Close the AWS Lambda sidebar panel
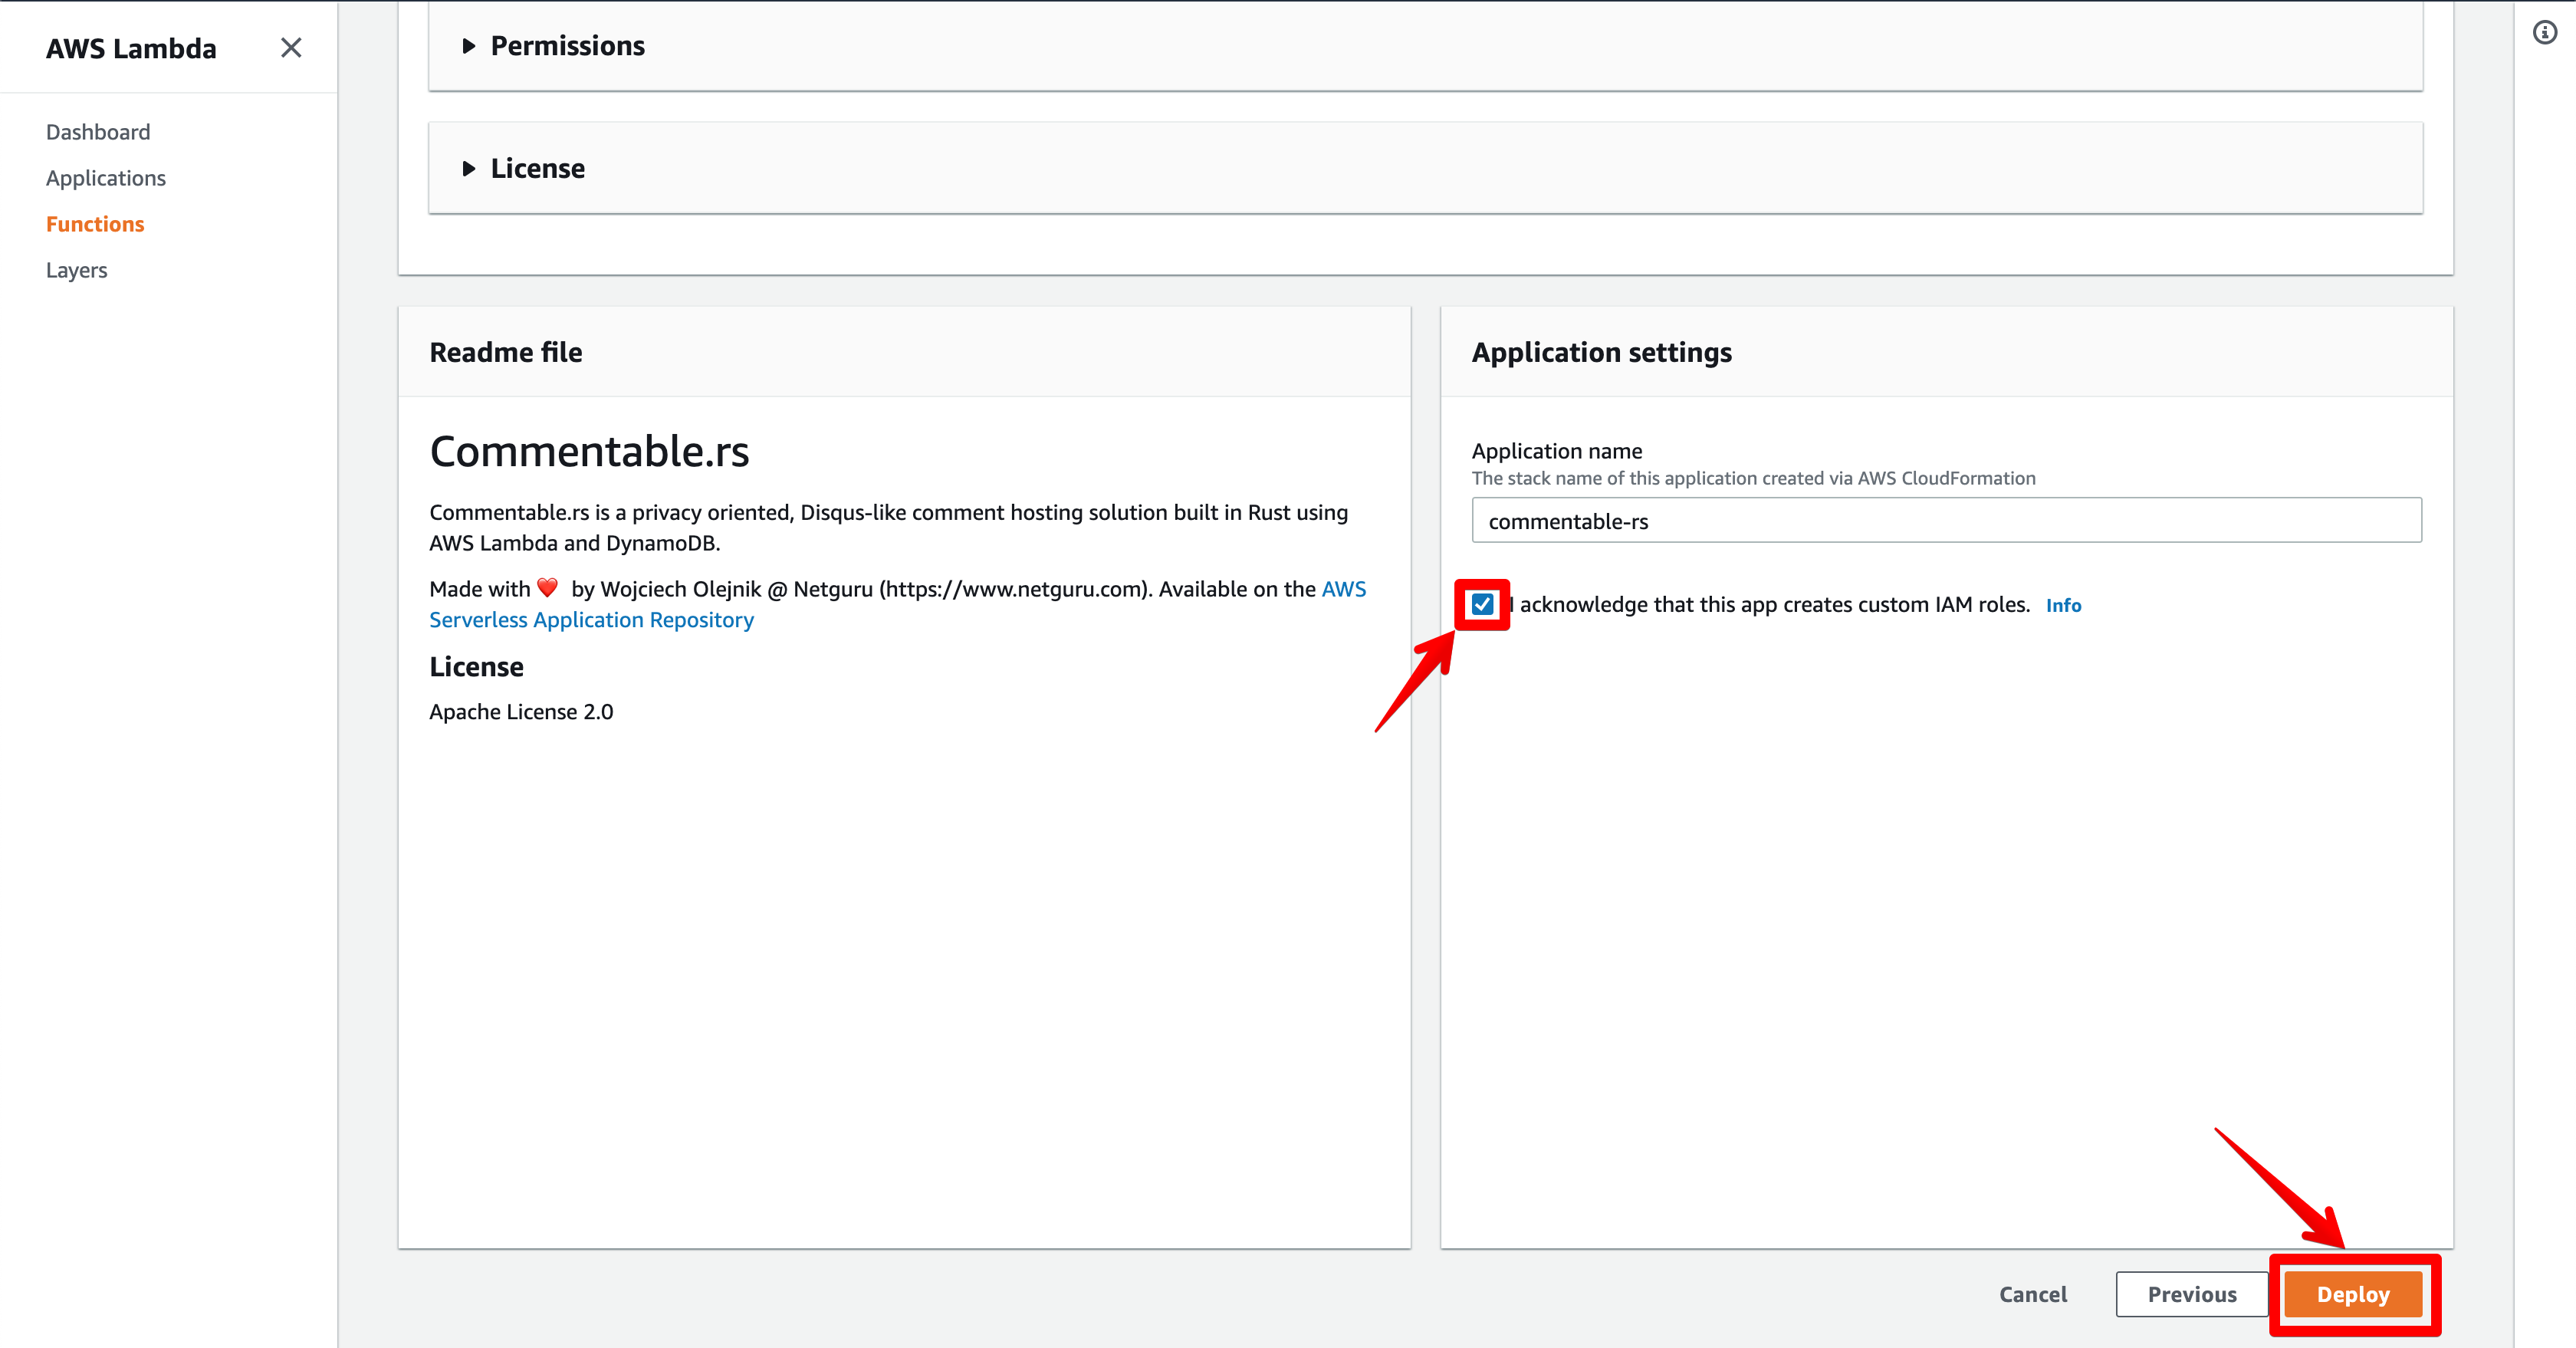The image size is (2576, 1348). [291, 48]
